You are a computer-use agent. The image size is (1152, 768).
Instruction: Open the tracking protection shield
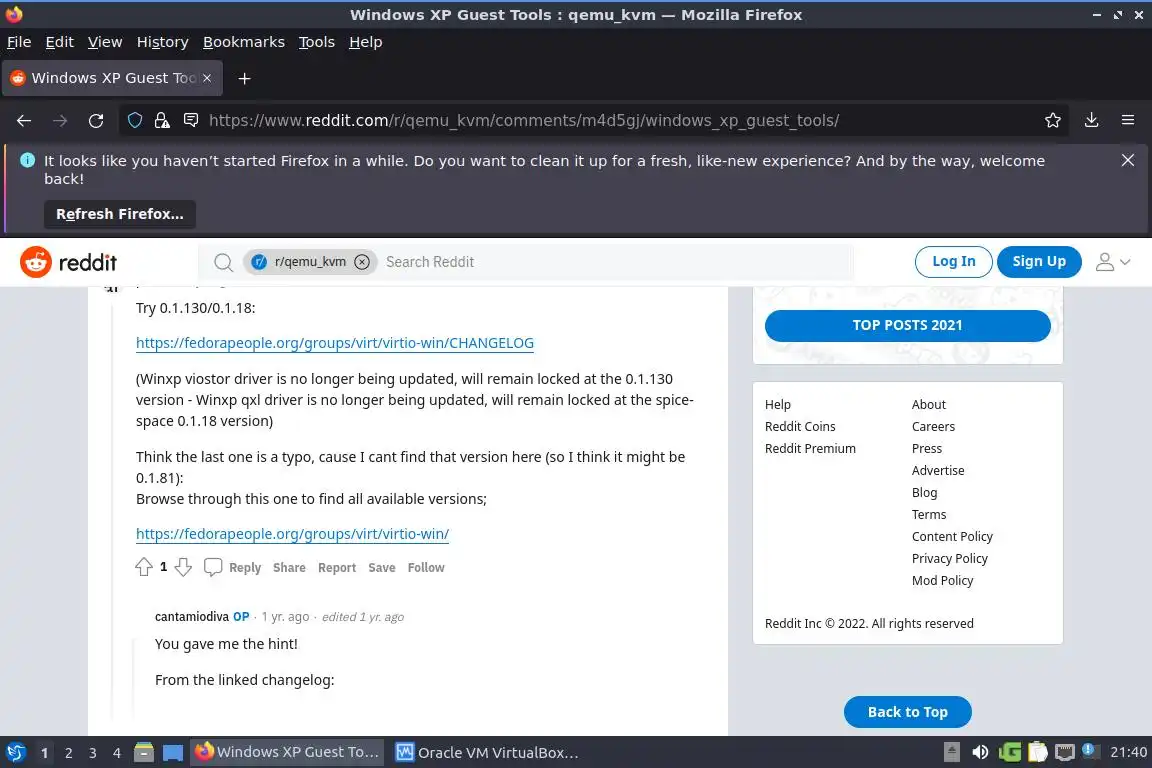[x=135, y=121]
